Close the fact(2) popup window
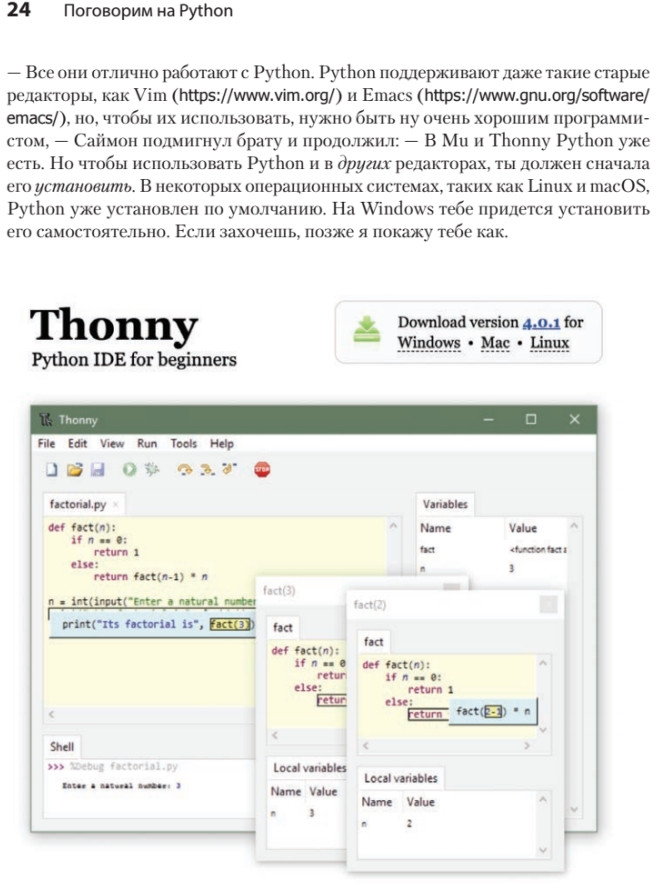656x884 pixels. [x=547, y=604]
